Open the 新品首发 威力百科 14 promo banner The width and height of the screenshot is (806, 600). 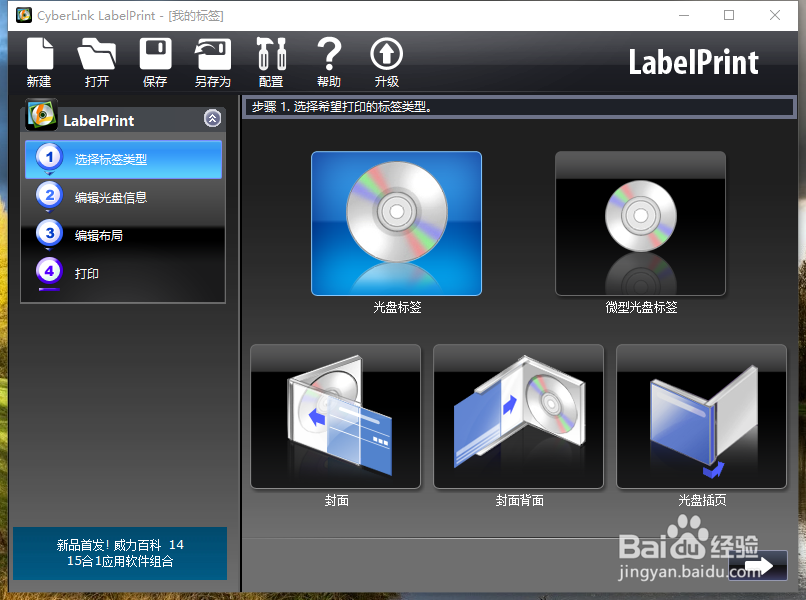[x=120, y=553]
